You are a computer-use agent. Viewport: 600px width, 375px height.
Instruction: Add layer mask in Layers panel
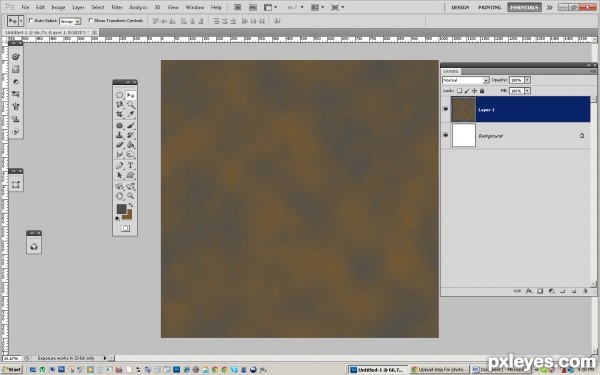click(x=540, y=291)
